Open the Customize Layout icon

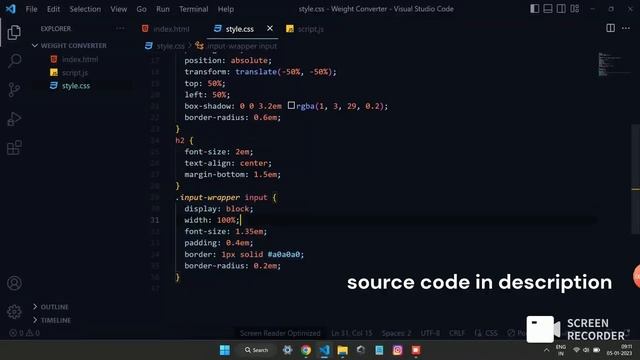click(x=575, y=9)
